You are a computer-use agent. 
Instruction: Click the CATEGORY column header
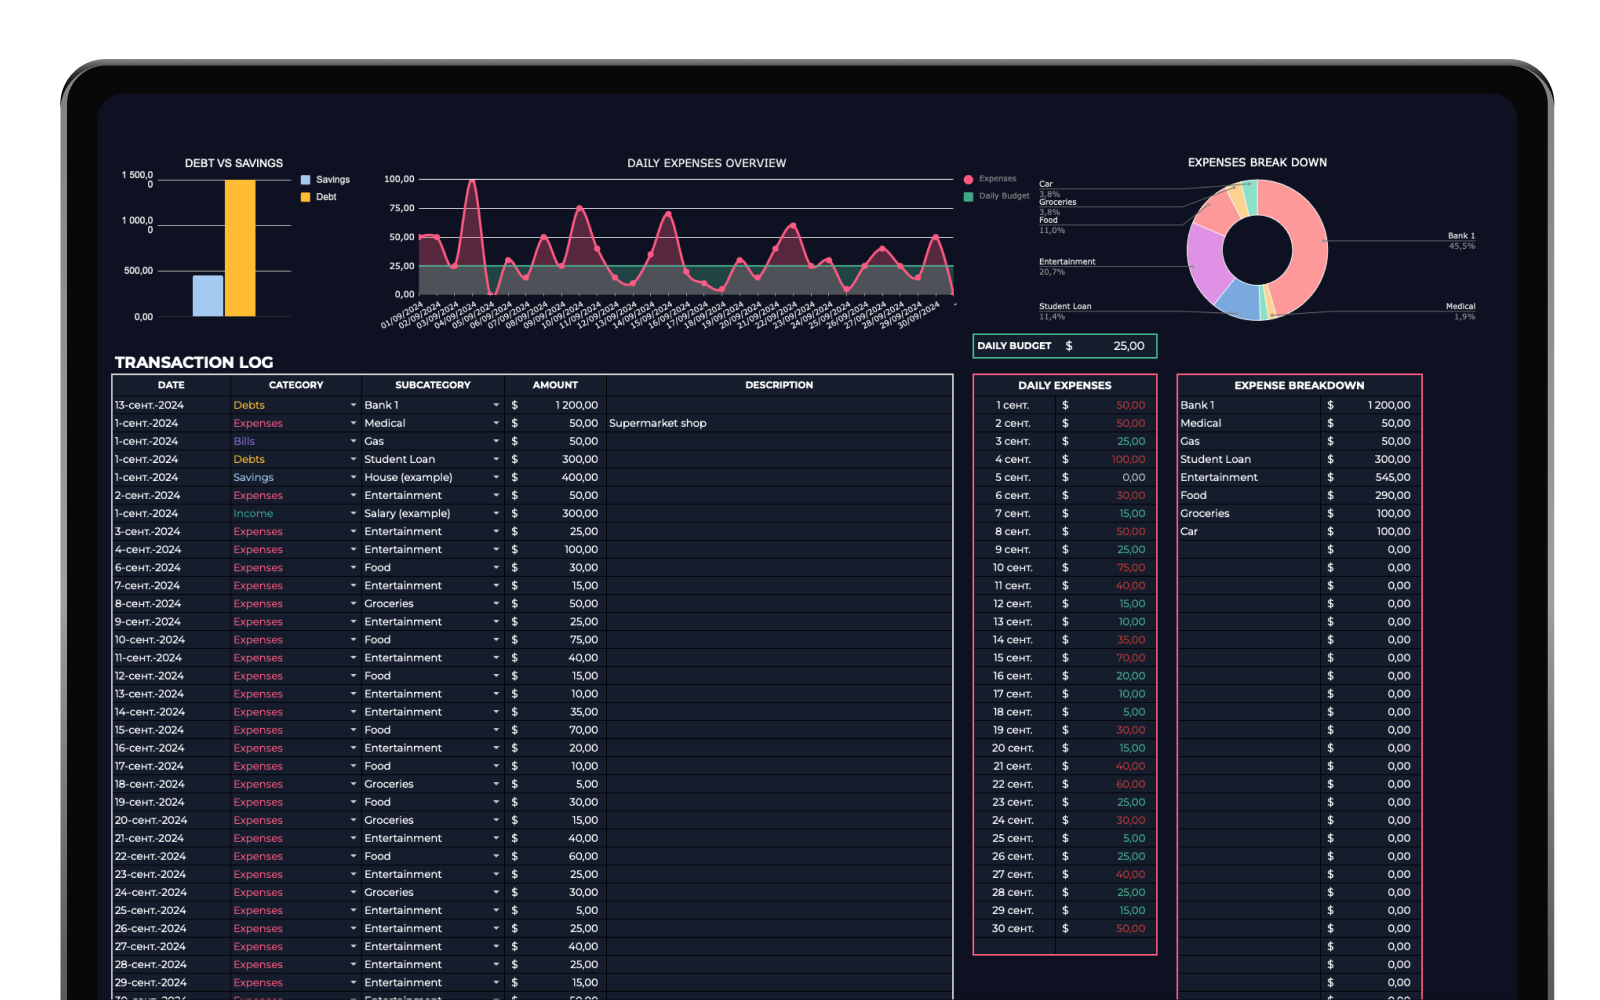(x=296, y=385)
